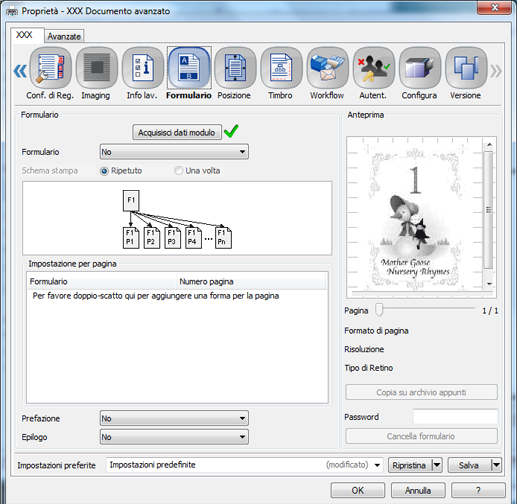Open the Versione icon
Viewport: 517px width, 504px height.
(x=466, y=68)
